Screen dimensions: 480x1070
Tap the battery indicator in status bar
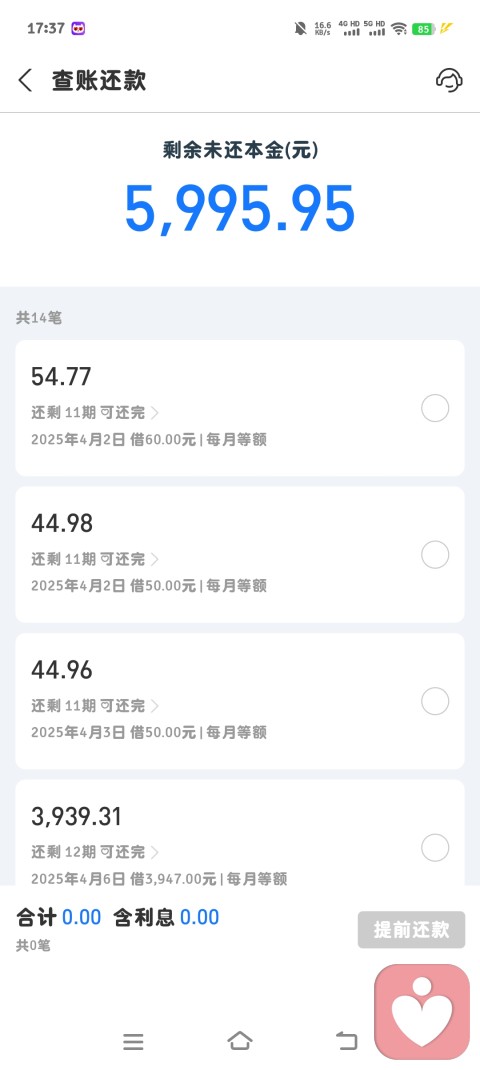(x=423, y=29)
